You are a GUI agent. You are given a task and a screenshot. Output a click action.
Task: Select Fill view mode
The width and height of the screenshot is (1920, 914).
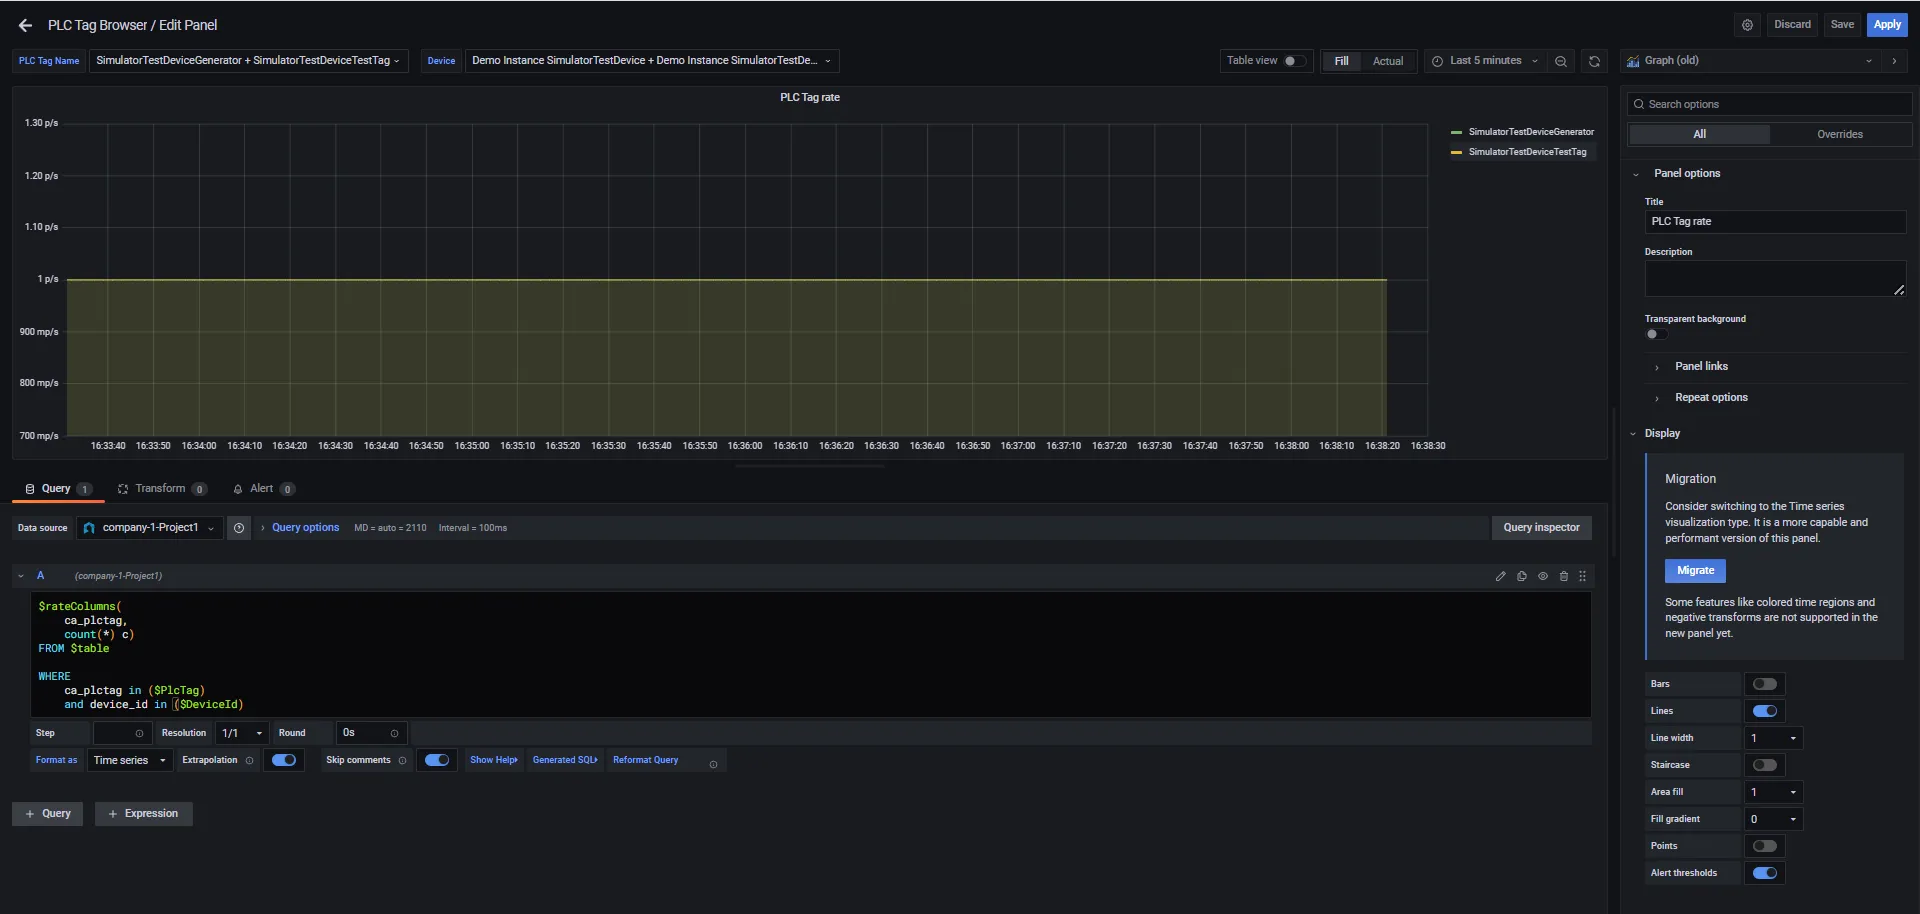pos(1341,61)
